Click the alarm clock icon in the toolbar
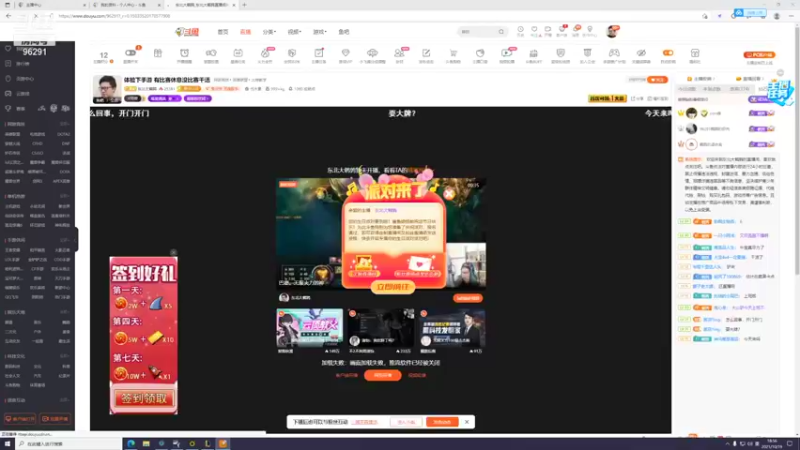The image size is (800, 450). [184, 53]
